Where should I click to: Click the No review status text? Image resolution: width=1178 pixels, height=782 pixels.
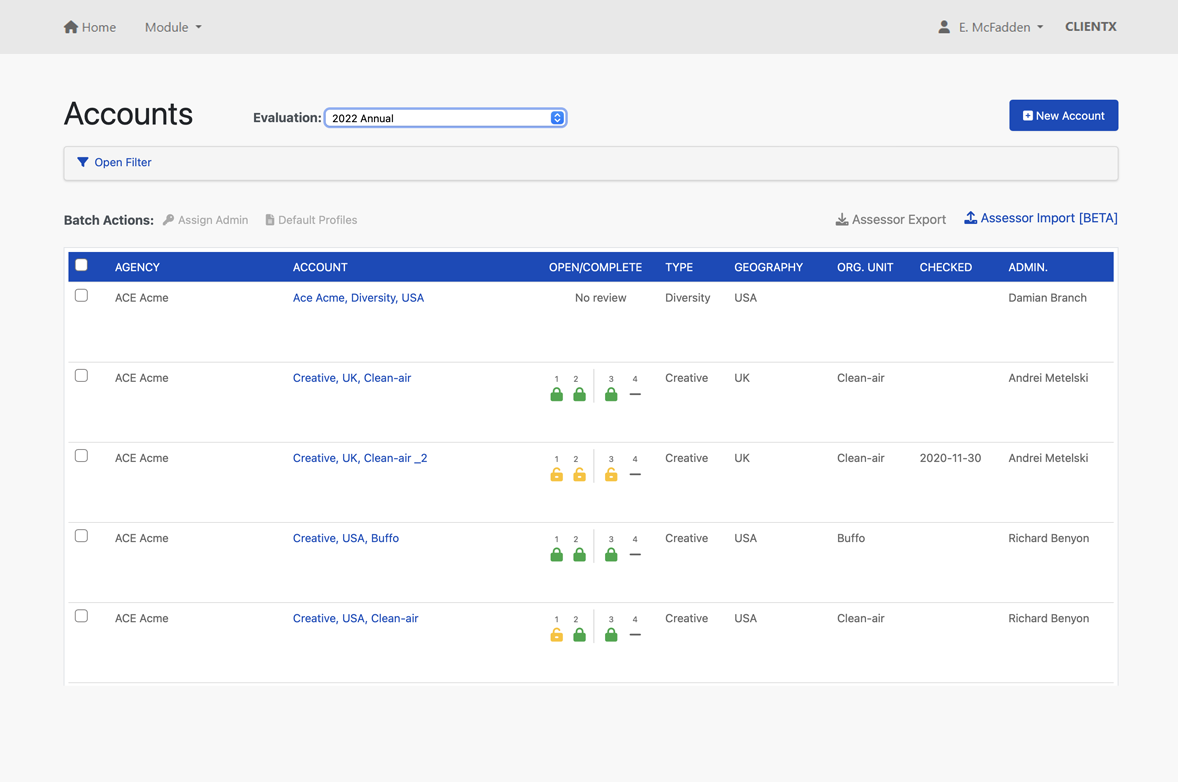(600, 297)
